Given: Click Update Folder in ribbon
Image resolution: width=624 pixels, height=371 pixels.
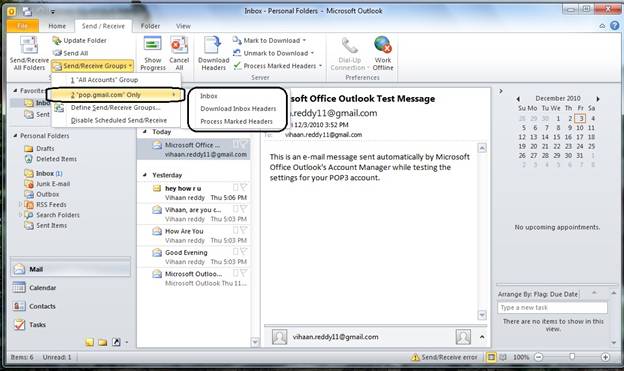Looking at the screenshot, I should (x=80, y=40).
